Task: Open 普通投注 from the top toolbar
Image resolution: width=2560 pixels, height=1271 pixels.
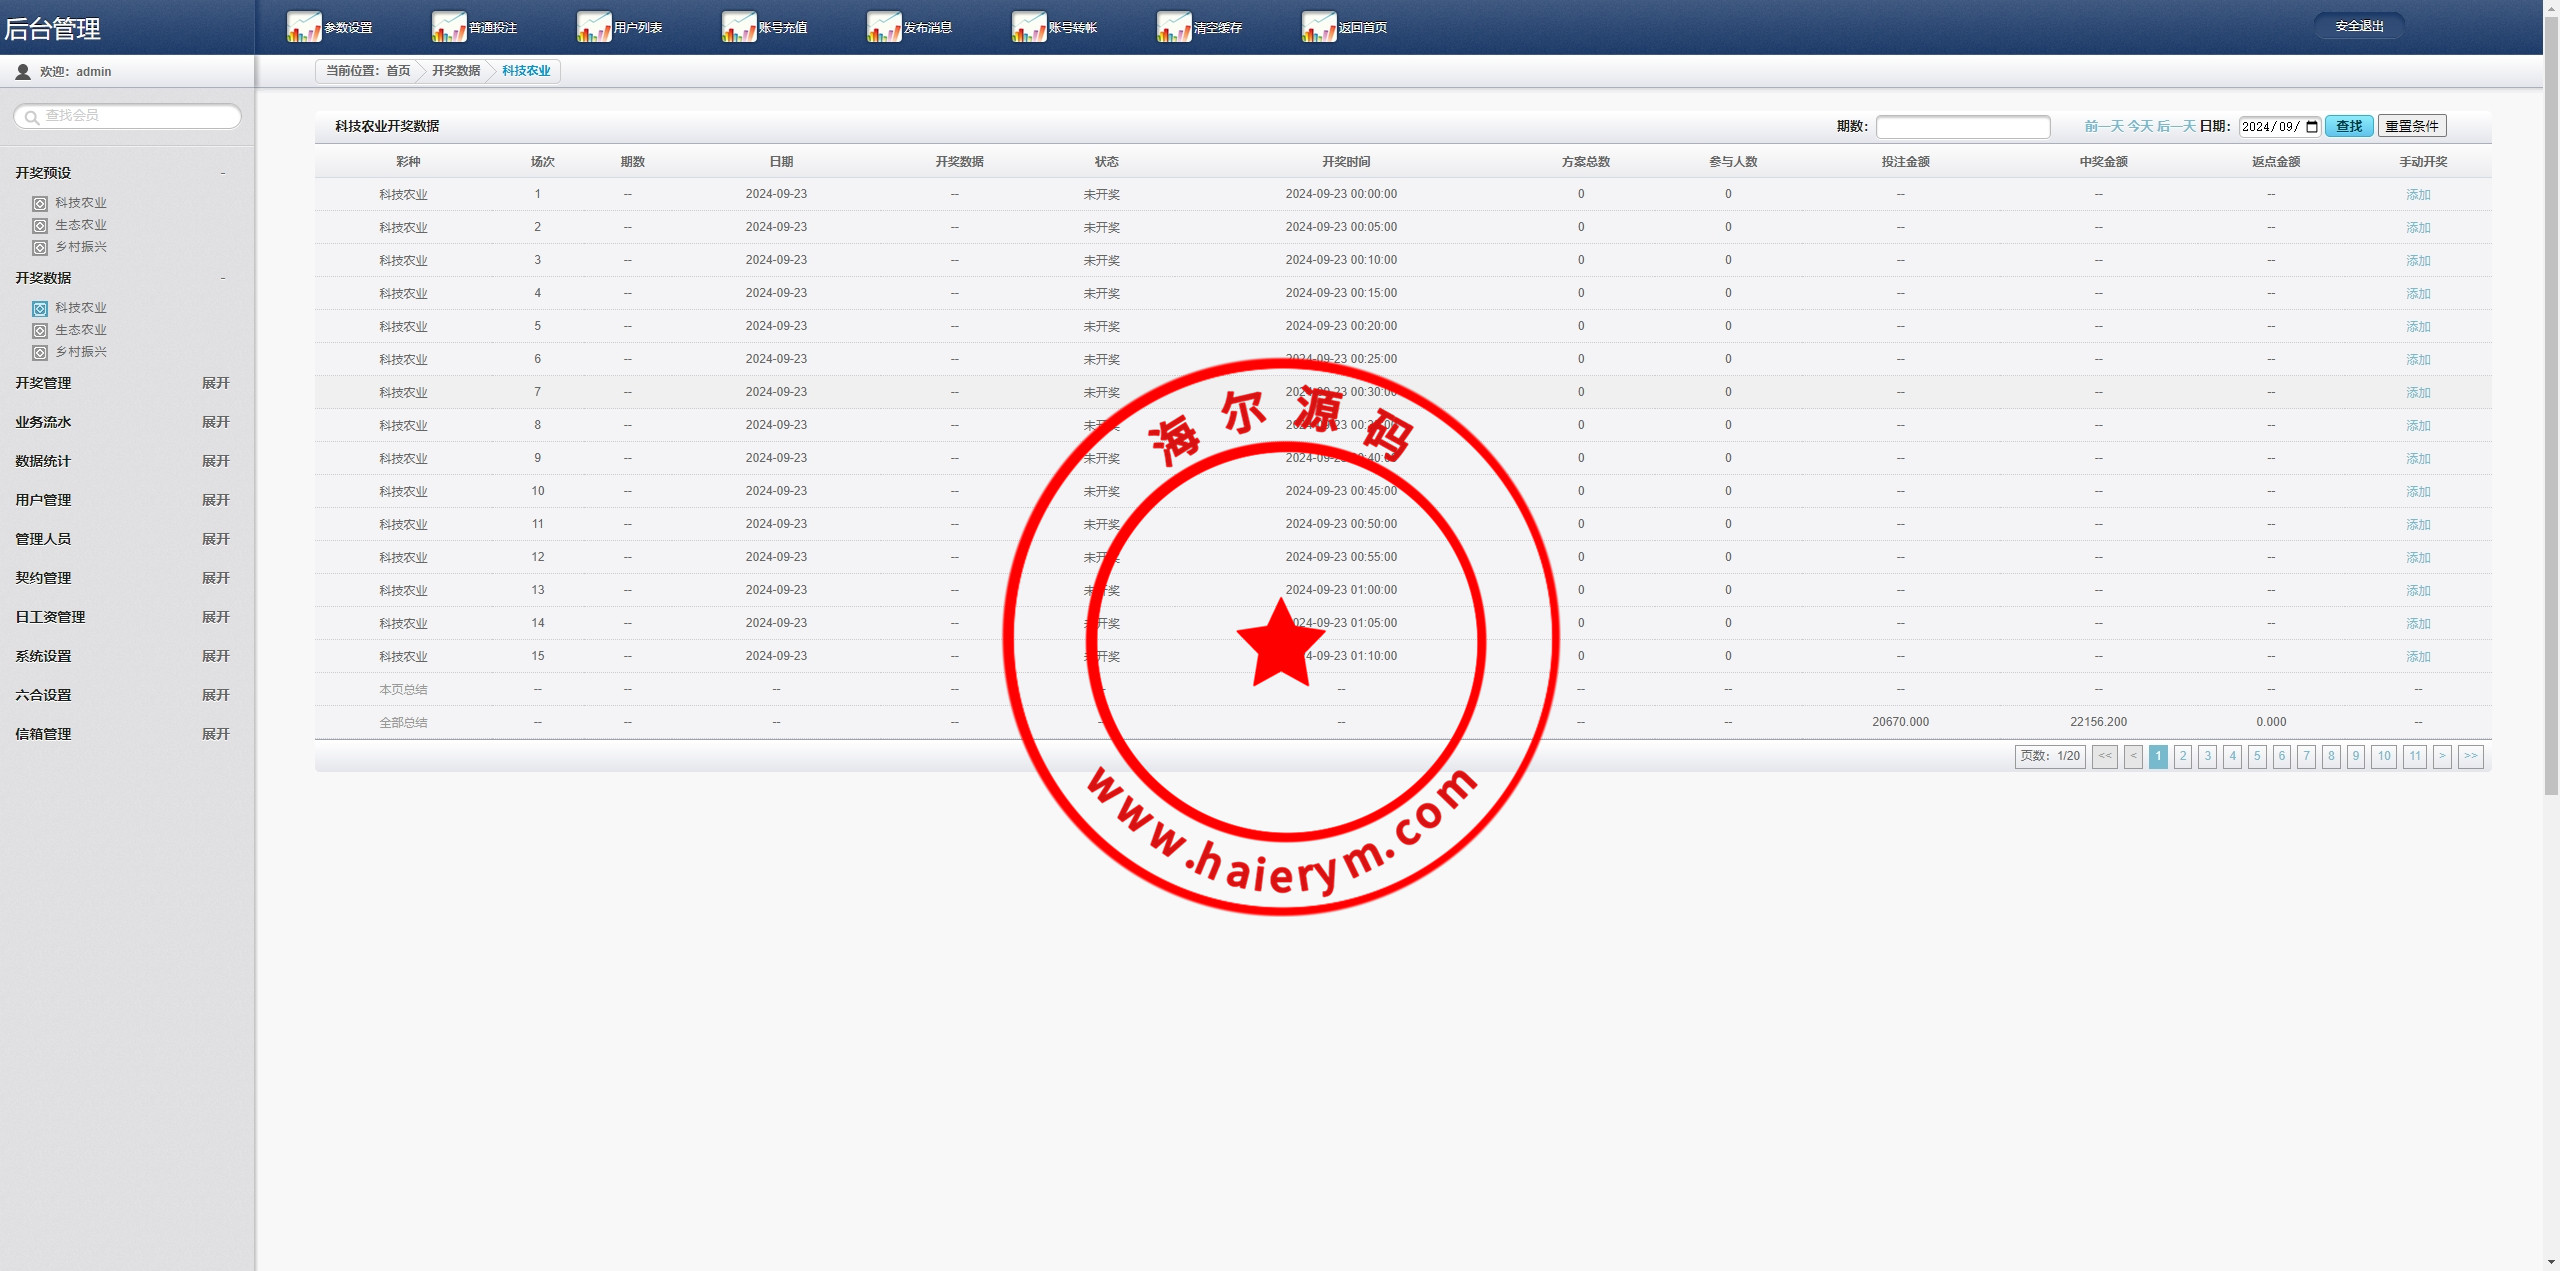Action: [x=449, y=27]
